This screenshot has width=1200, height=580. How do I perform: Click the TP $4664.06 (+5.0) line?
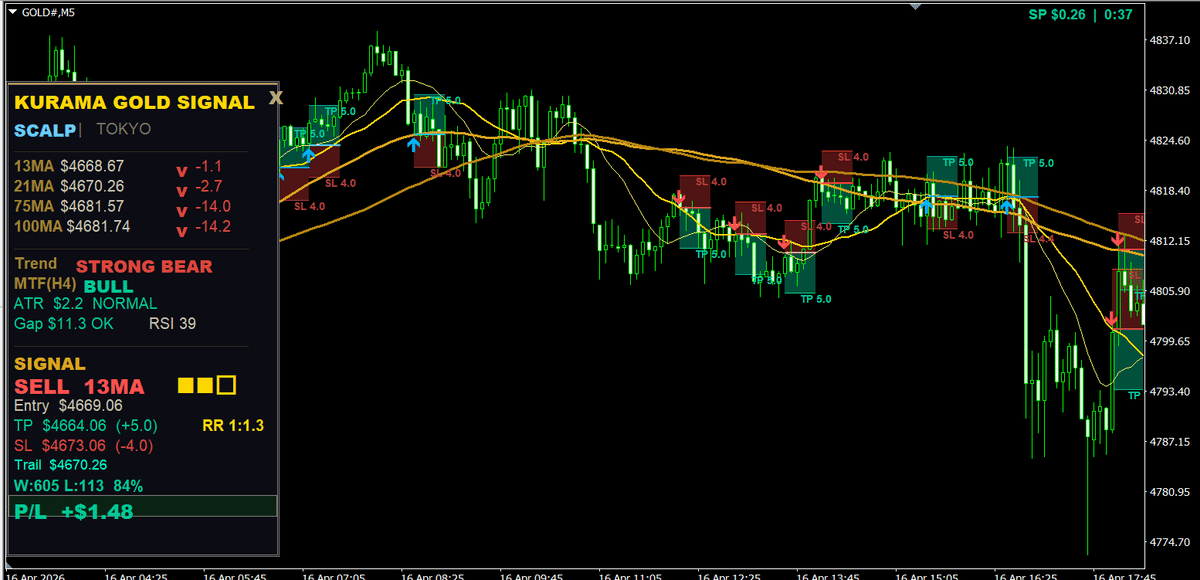tap(86, 425)
